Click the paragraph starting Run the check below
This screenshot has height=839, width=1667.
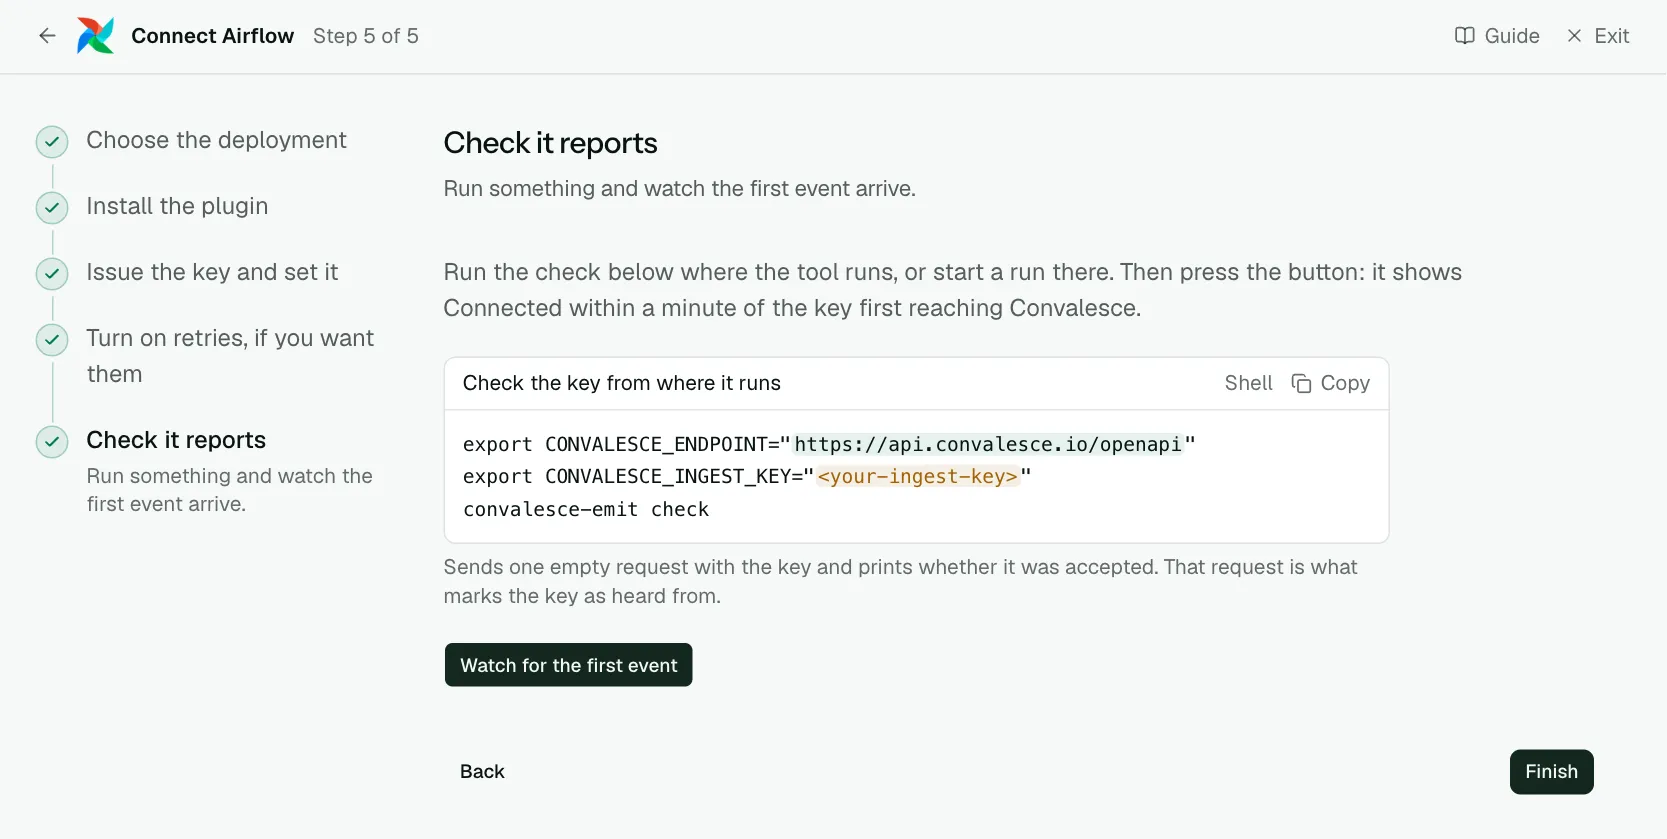click(953, 290)
